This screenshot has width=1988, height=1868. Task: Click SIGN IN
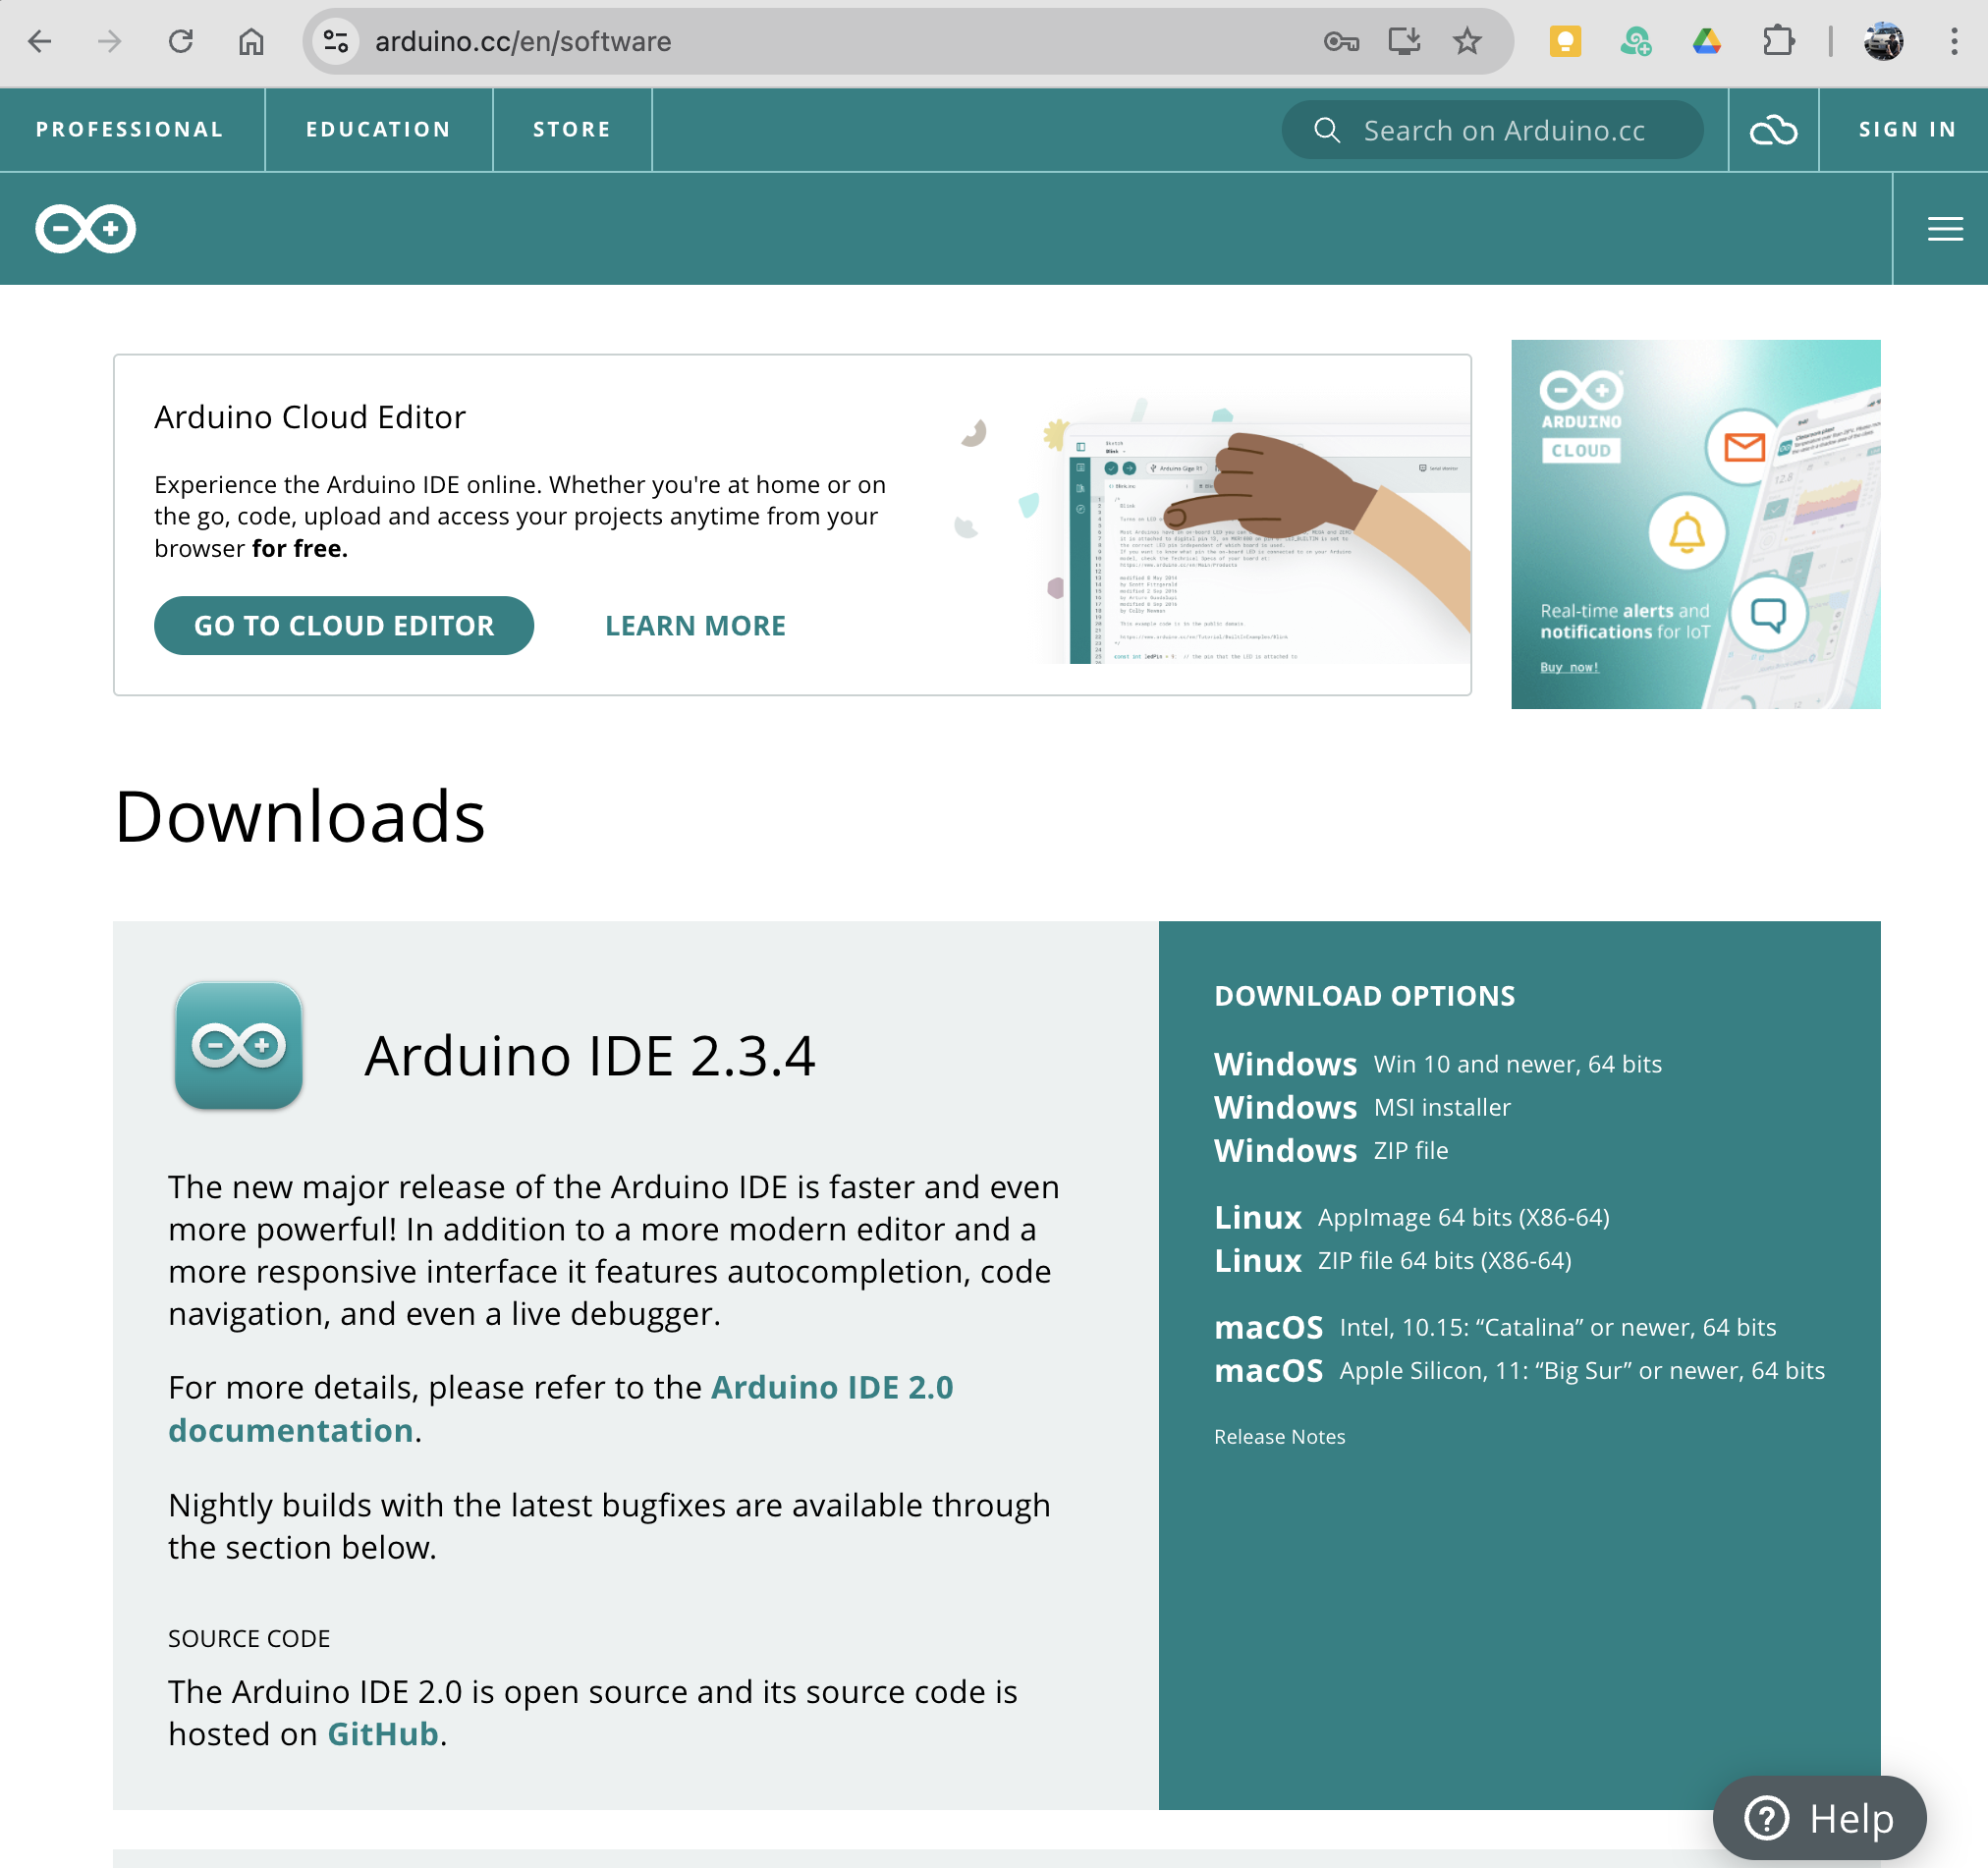[1907, 130]
